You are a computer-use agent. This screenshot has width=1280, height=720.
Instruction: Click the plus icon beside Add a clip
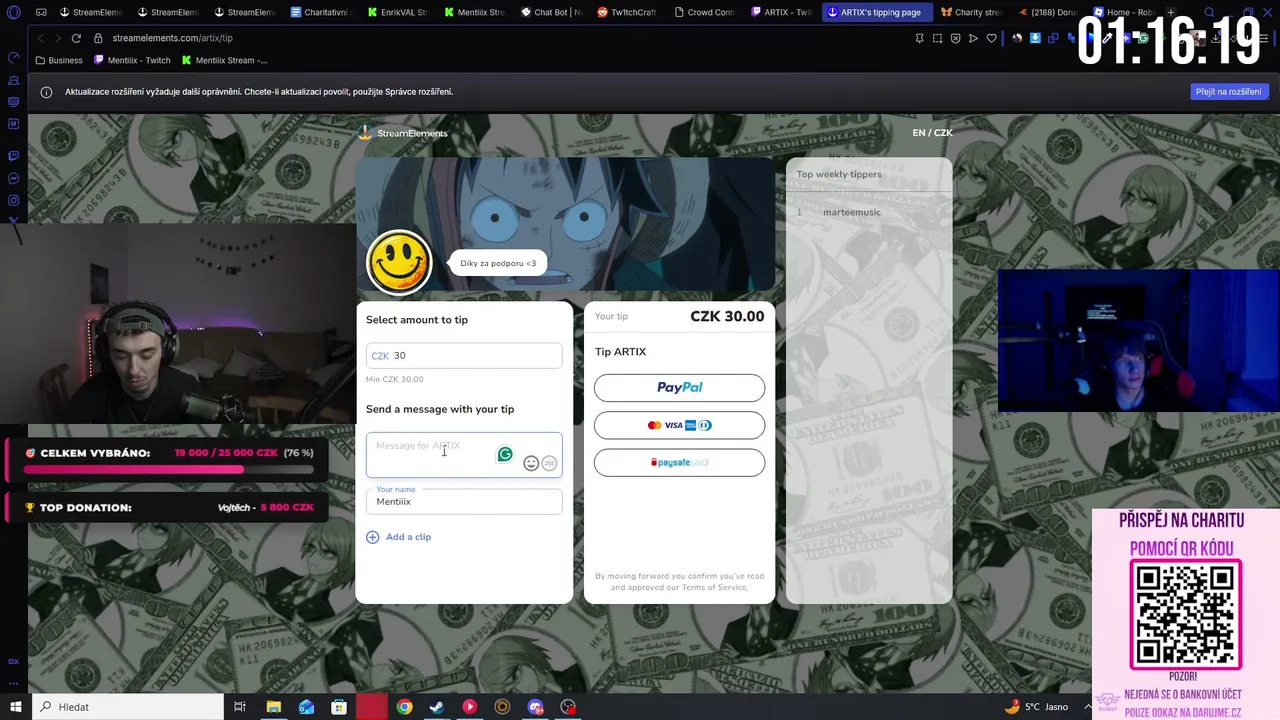click(373, 537)
